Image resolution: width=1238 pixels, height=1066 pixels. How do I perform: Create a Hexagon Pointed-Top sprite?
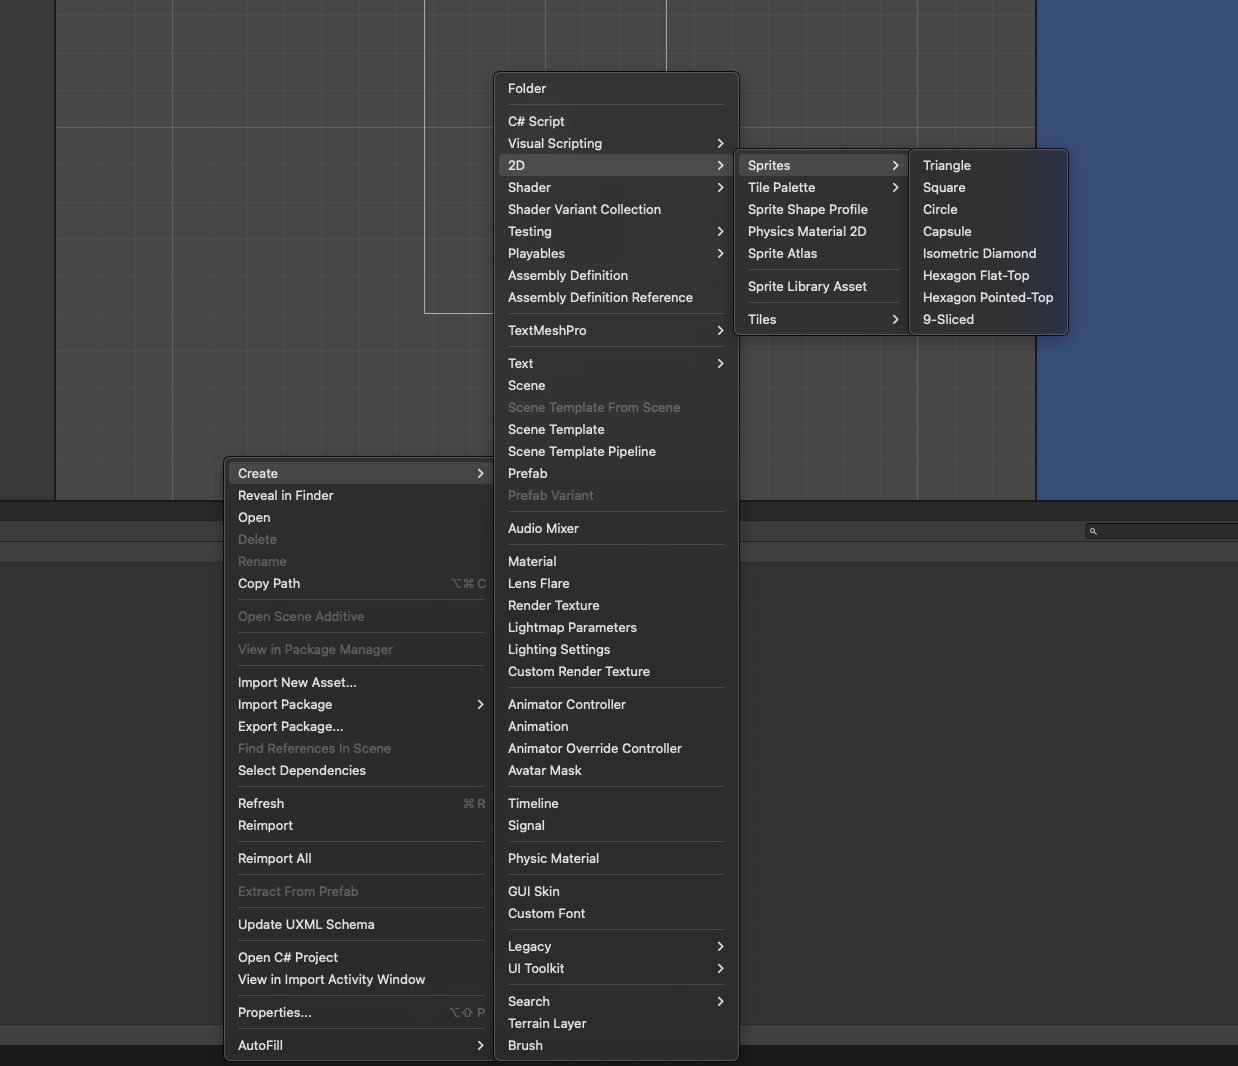pyautogui.click(x=989, y=297)
